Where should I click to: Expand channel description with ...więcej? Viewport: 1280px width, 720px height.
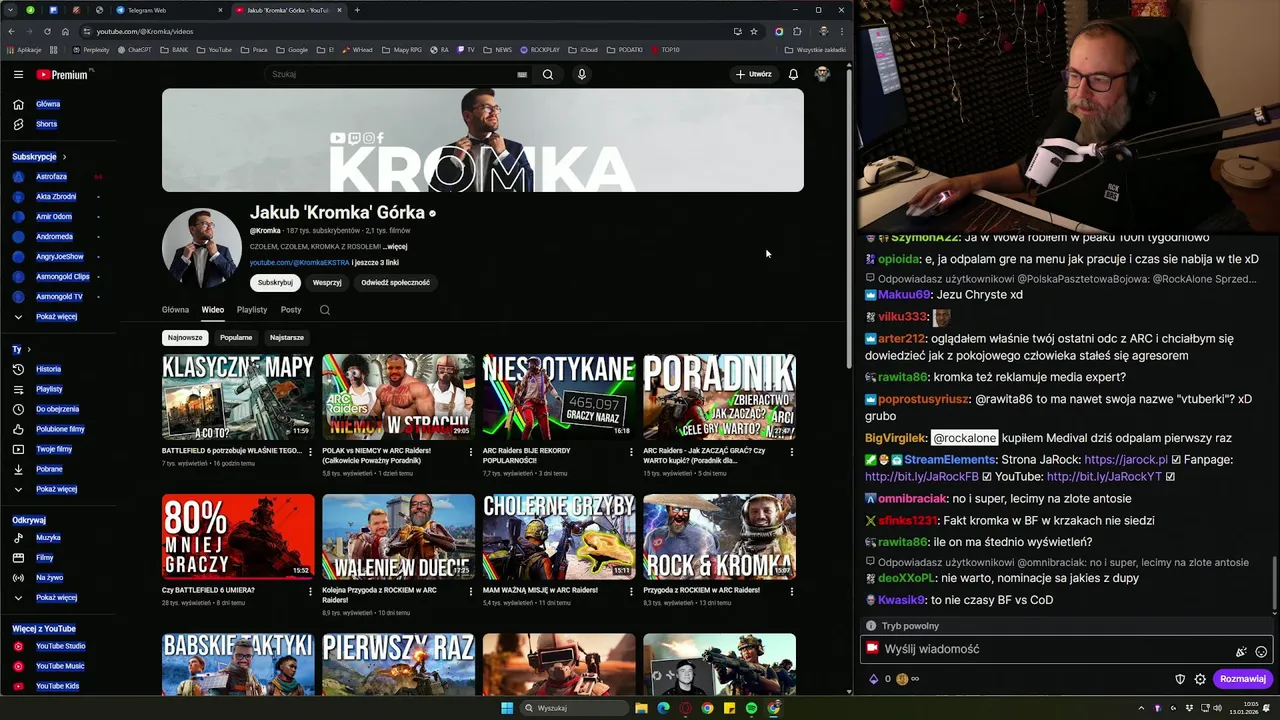pos(395,247)
